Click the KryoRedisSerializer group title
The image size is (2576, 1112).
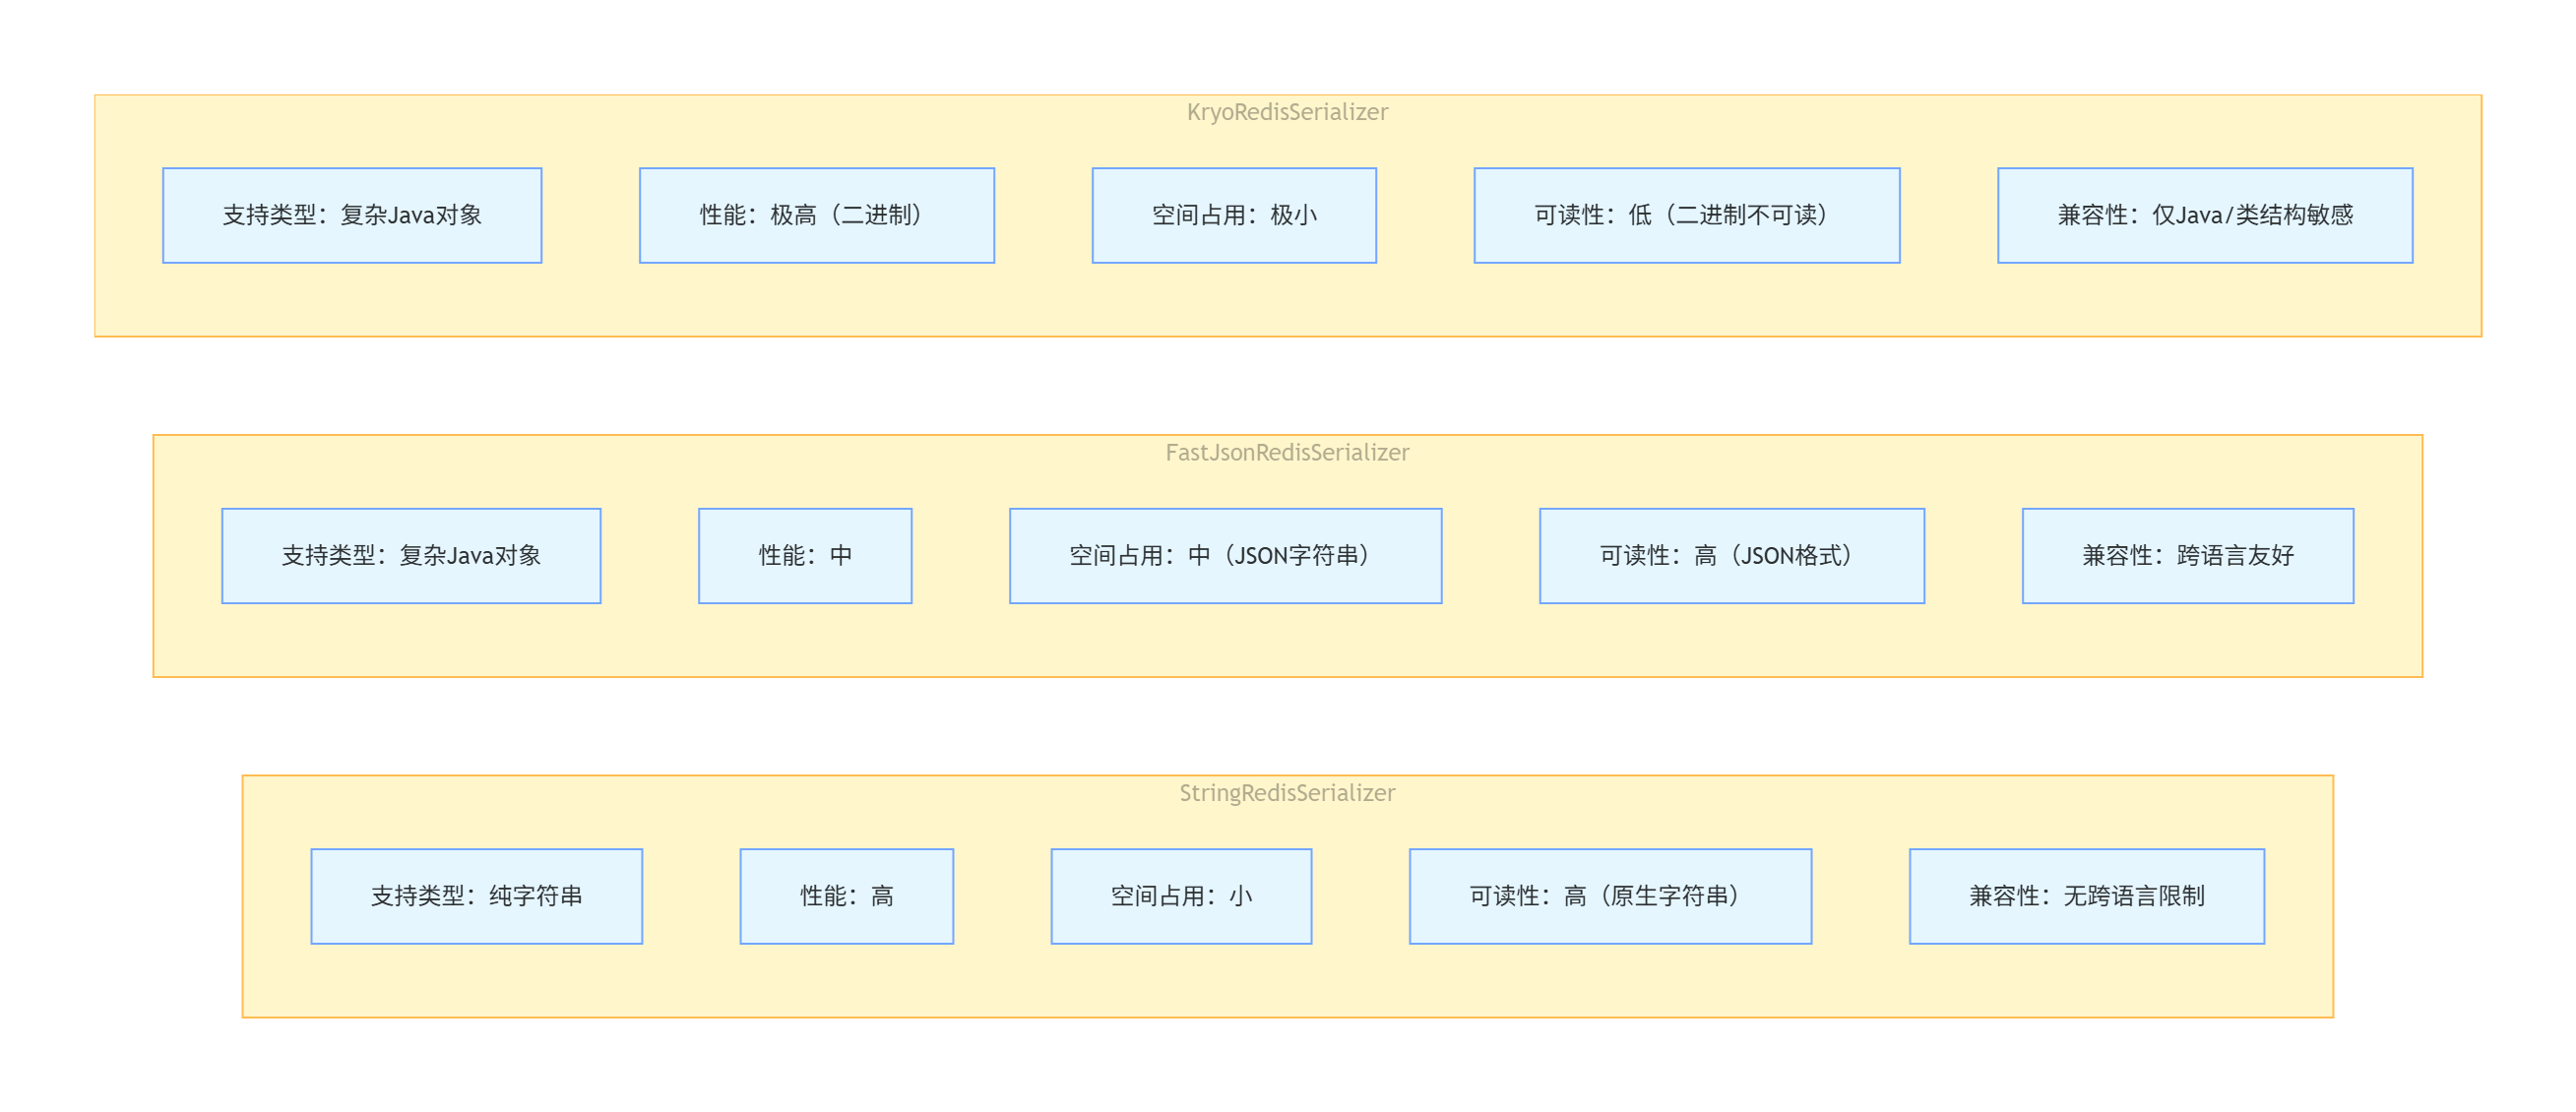(x=1287, y=112)
